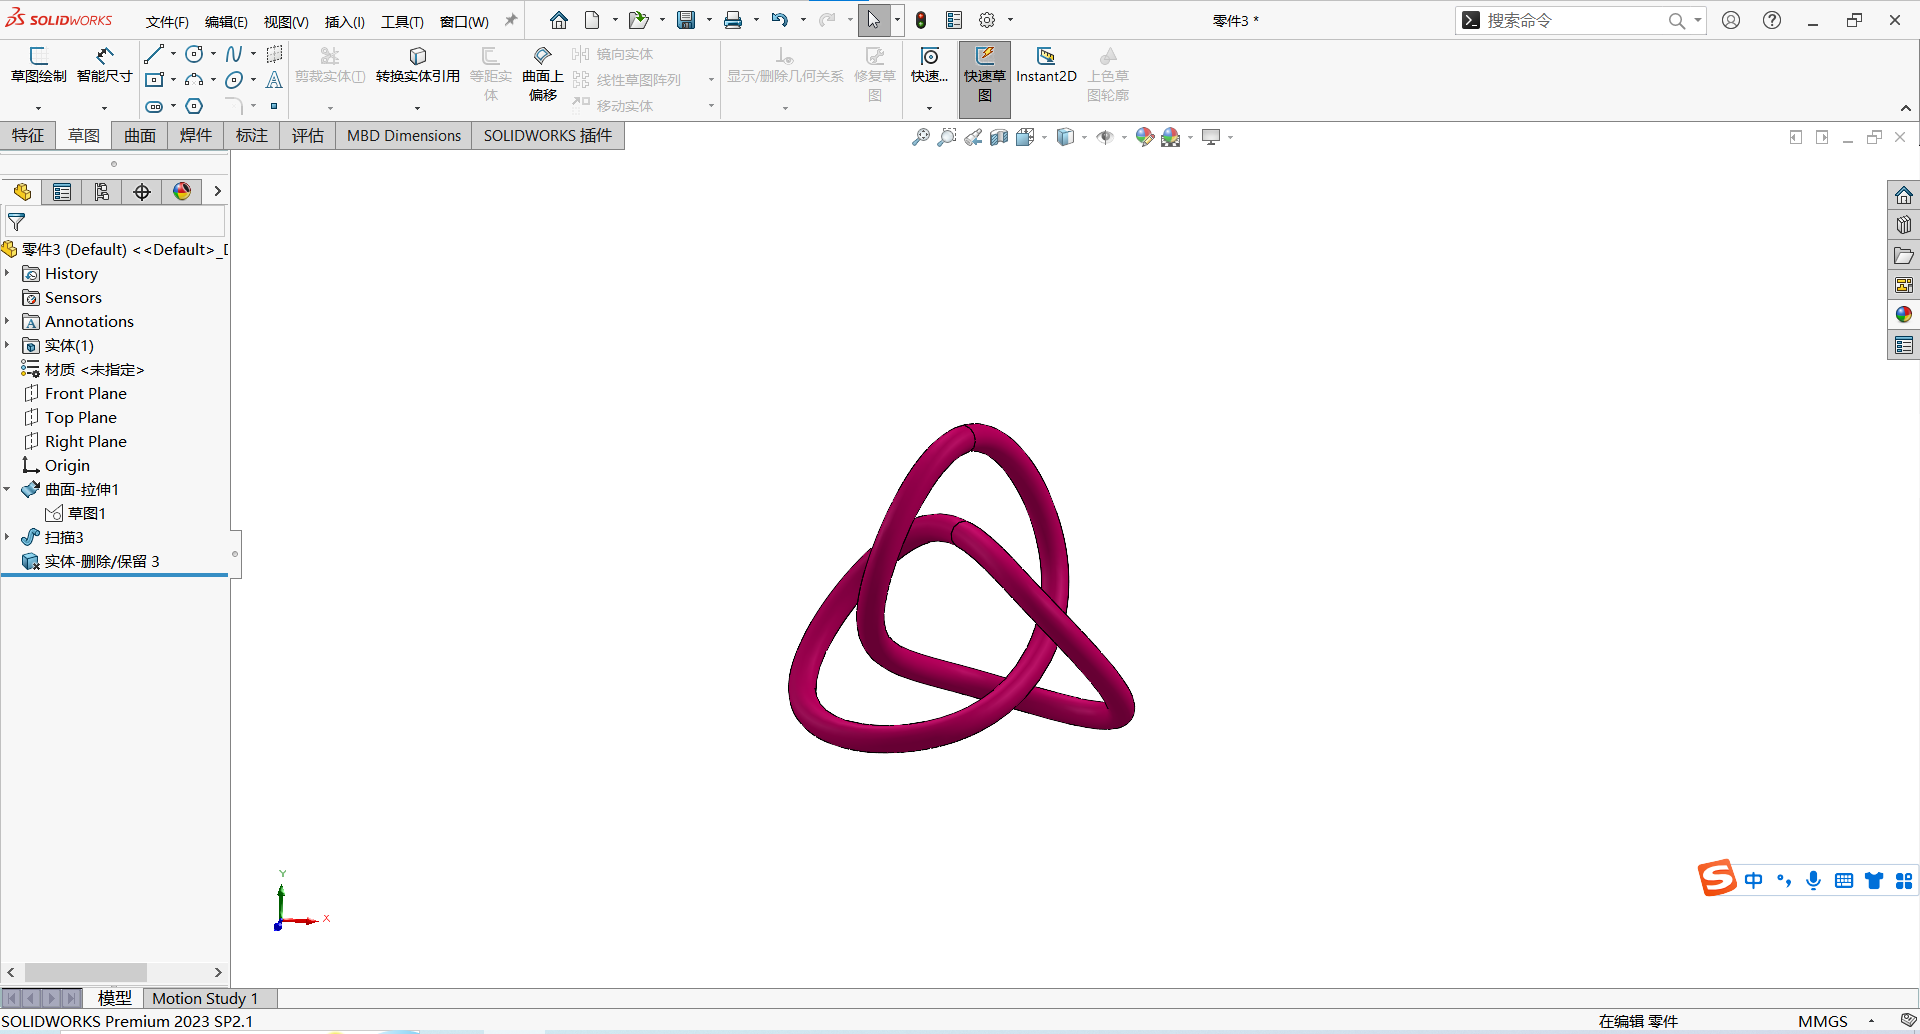Image resolution: width=1920 pixels, height=1034 pixels.
Task: Click the Edit Appearance sphere icon
Action: (x=1144, y=137)
